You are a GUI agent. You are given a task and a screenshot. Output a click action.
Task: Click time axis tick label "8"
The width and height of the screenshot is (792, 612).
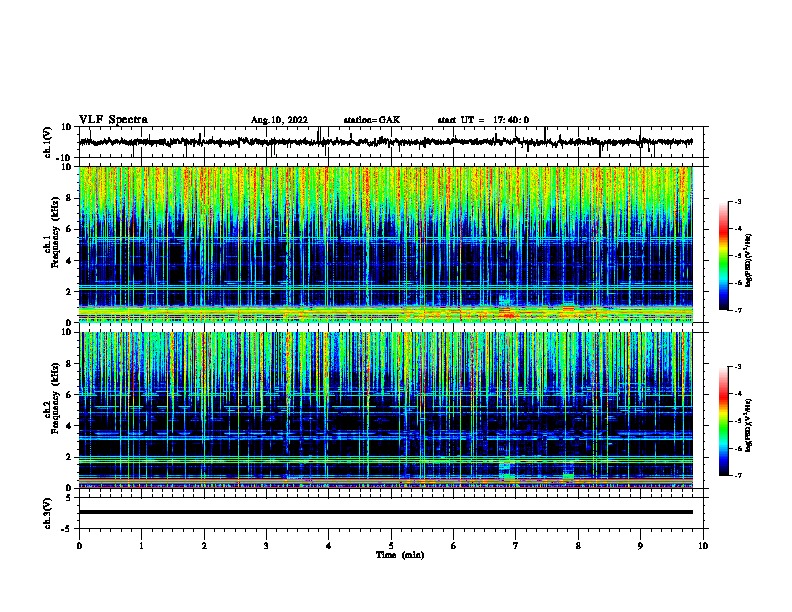(x=578, y=545)
